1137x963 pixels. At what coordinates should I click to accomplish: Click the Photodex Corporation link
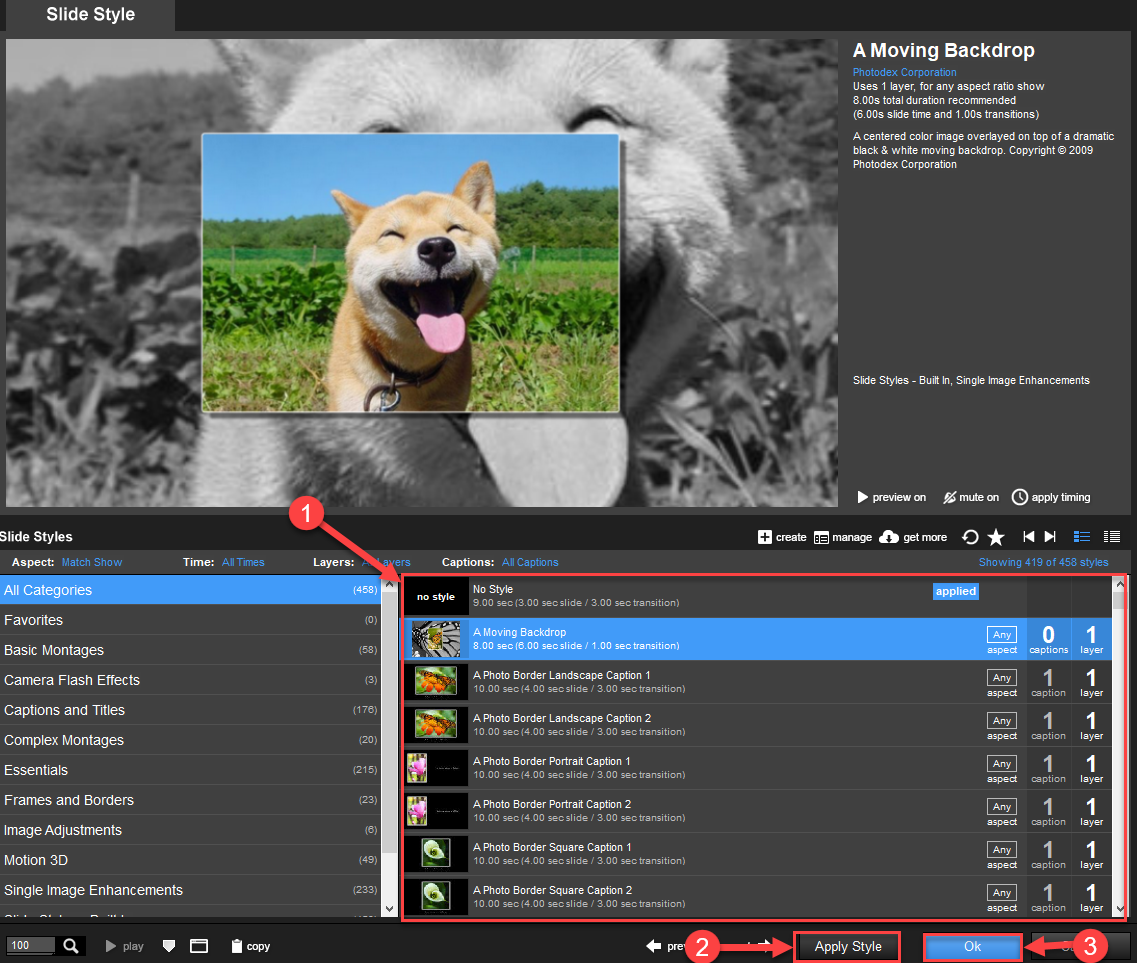(x=904, y=72)
